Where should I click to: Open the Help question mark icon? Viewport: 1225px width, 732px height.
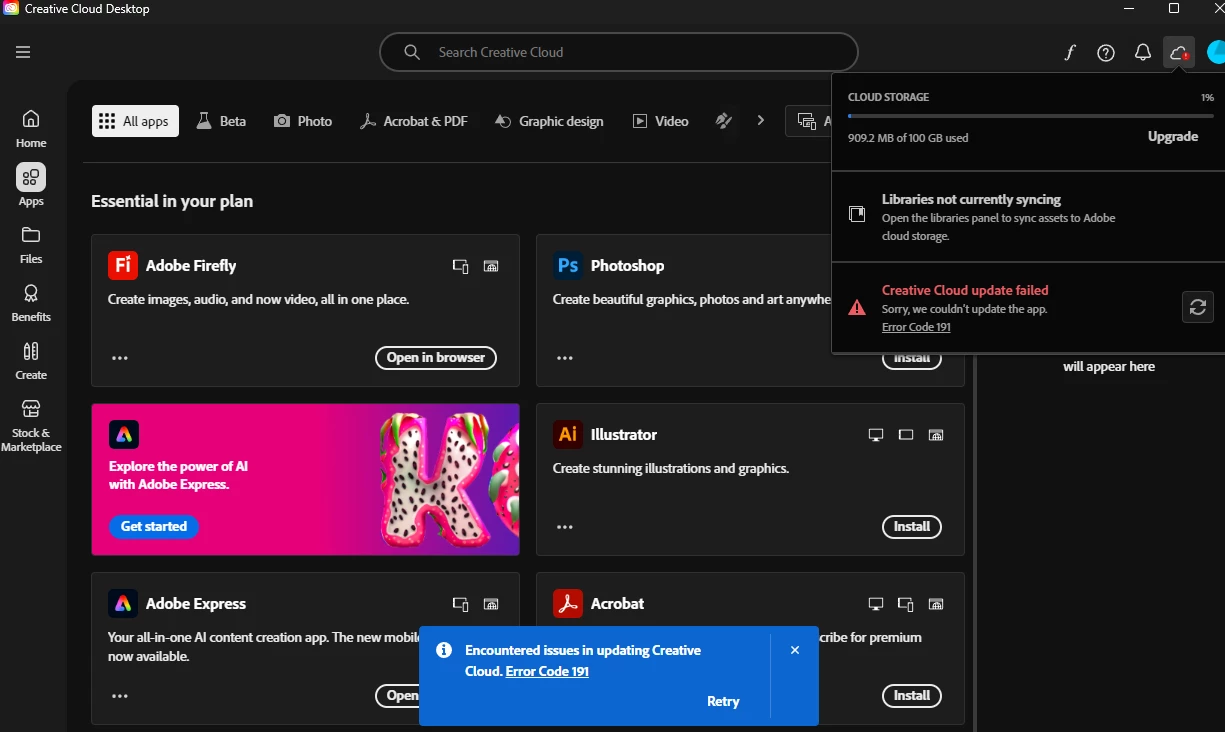click(1106, 53)
